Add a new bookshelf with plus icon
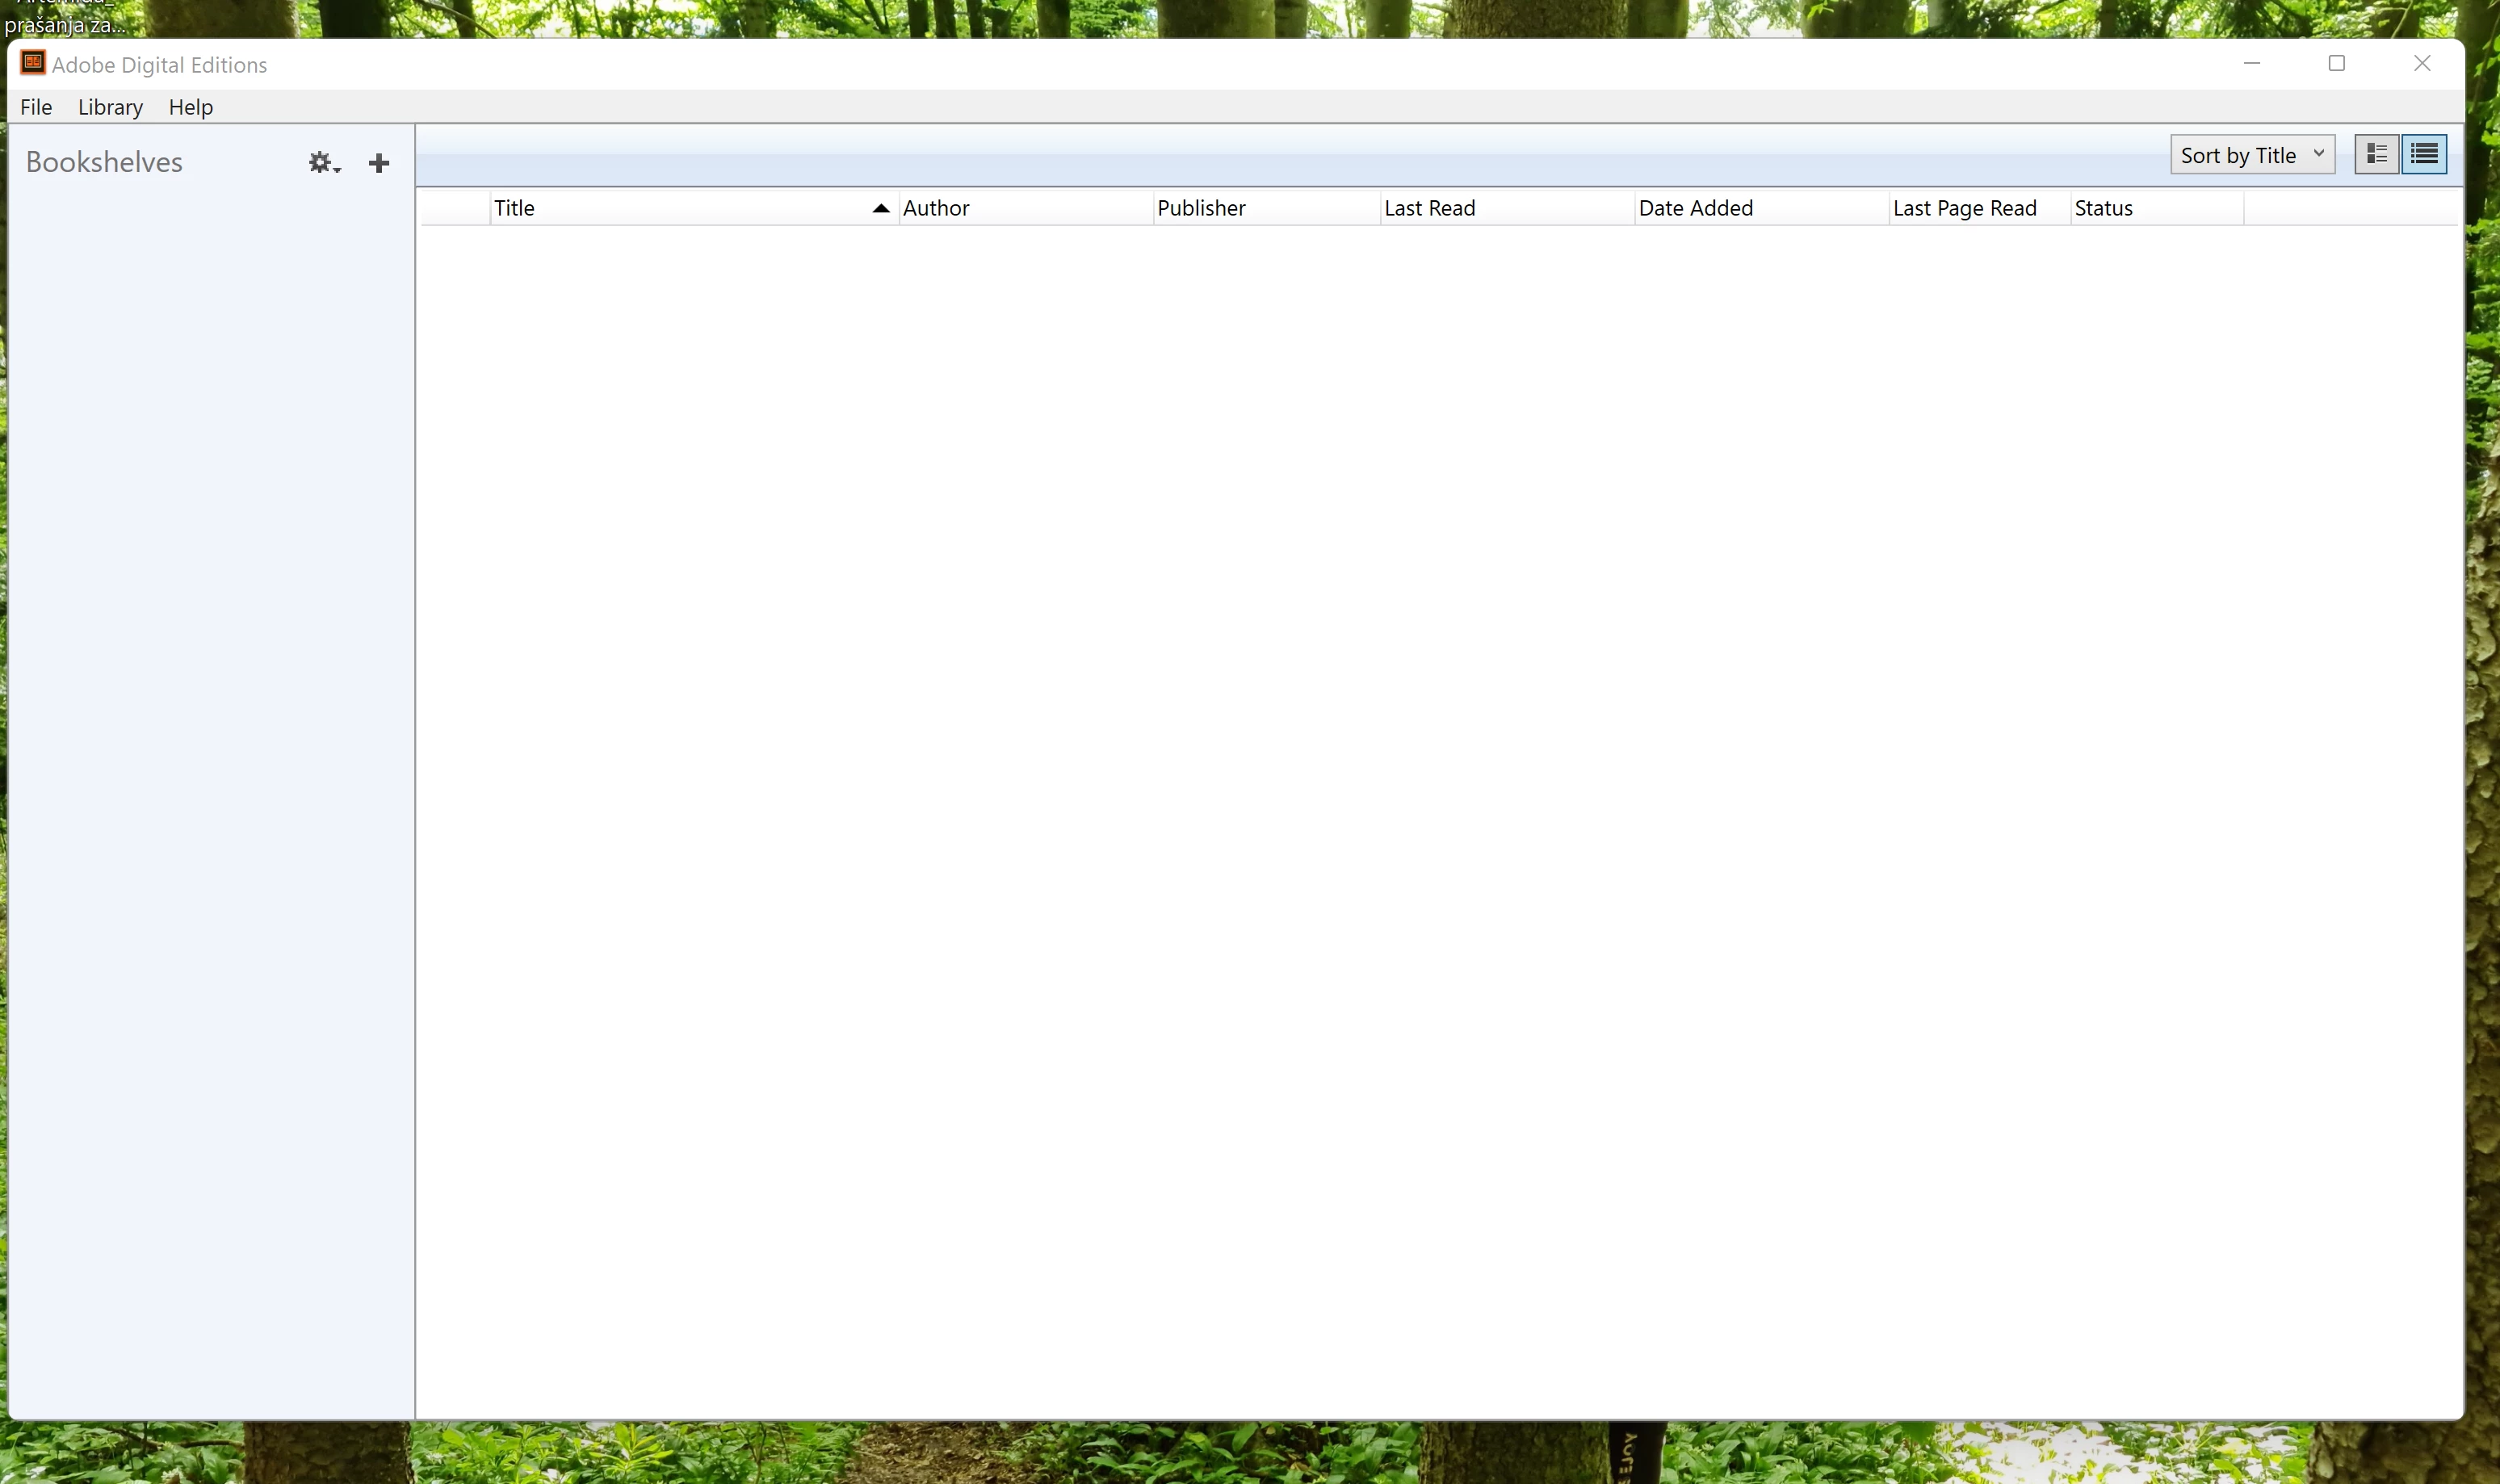 379,163
